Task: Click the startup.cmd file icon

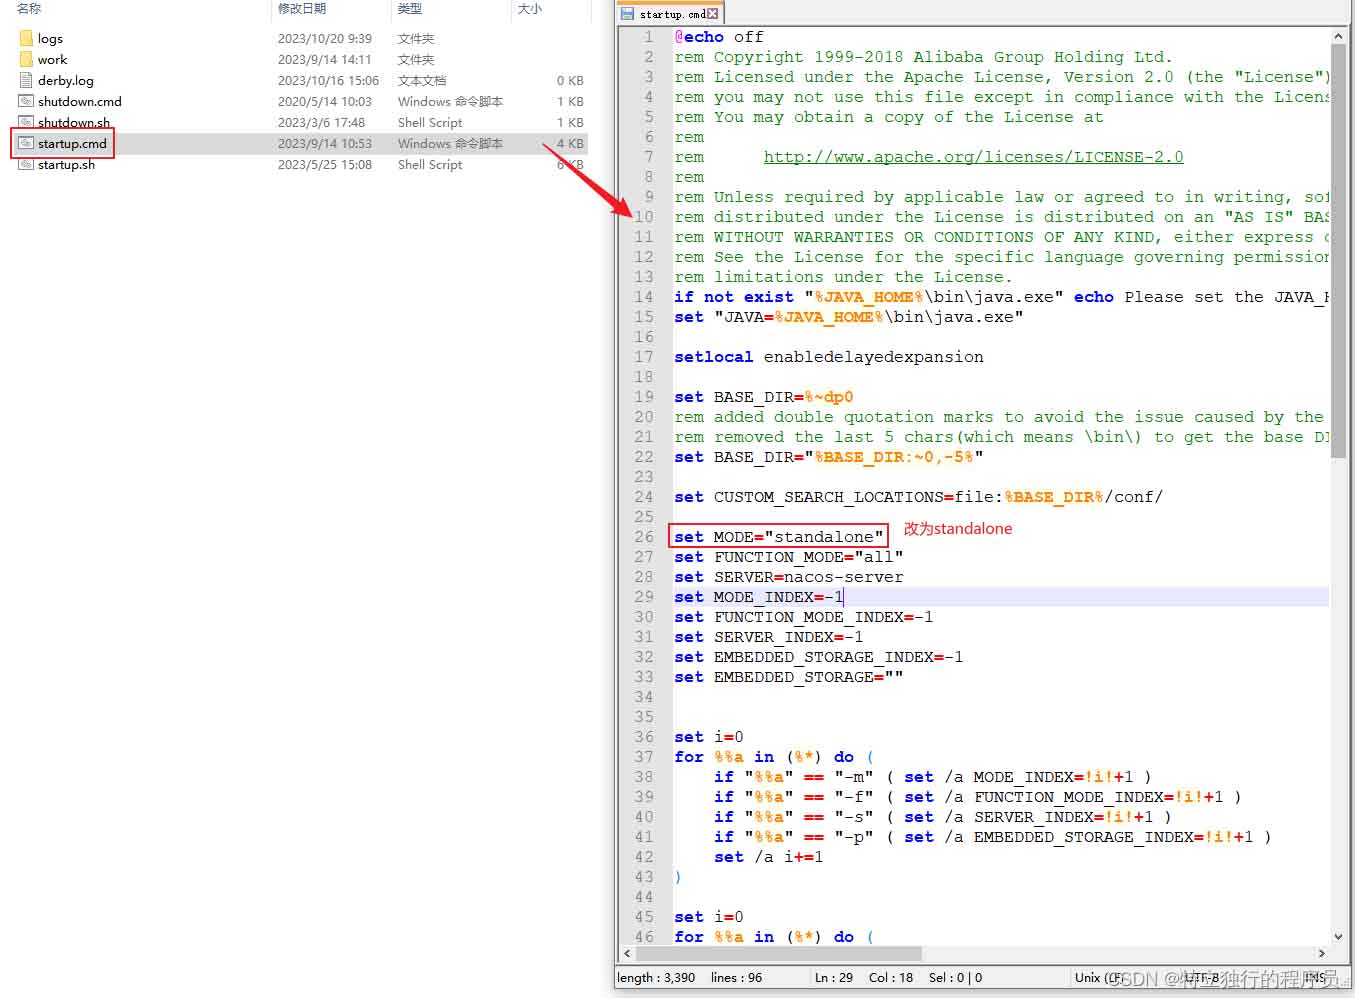Action: 26,143
